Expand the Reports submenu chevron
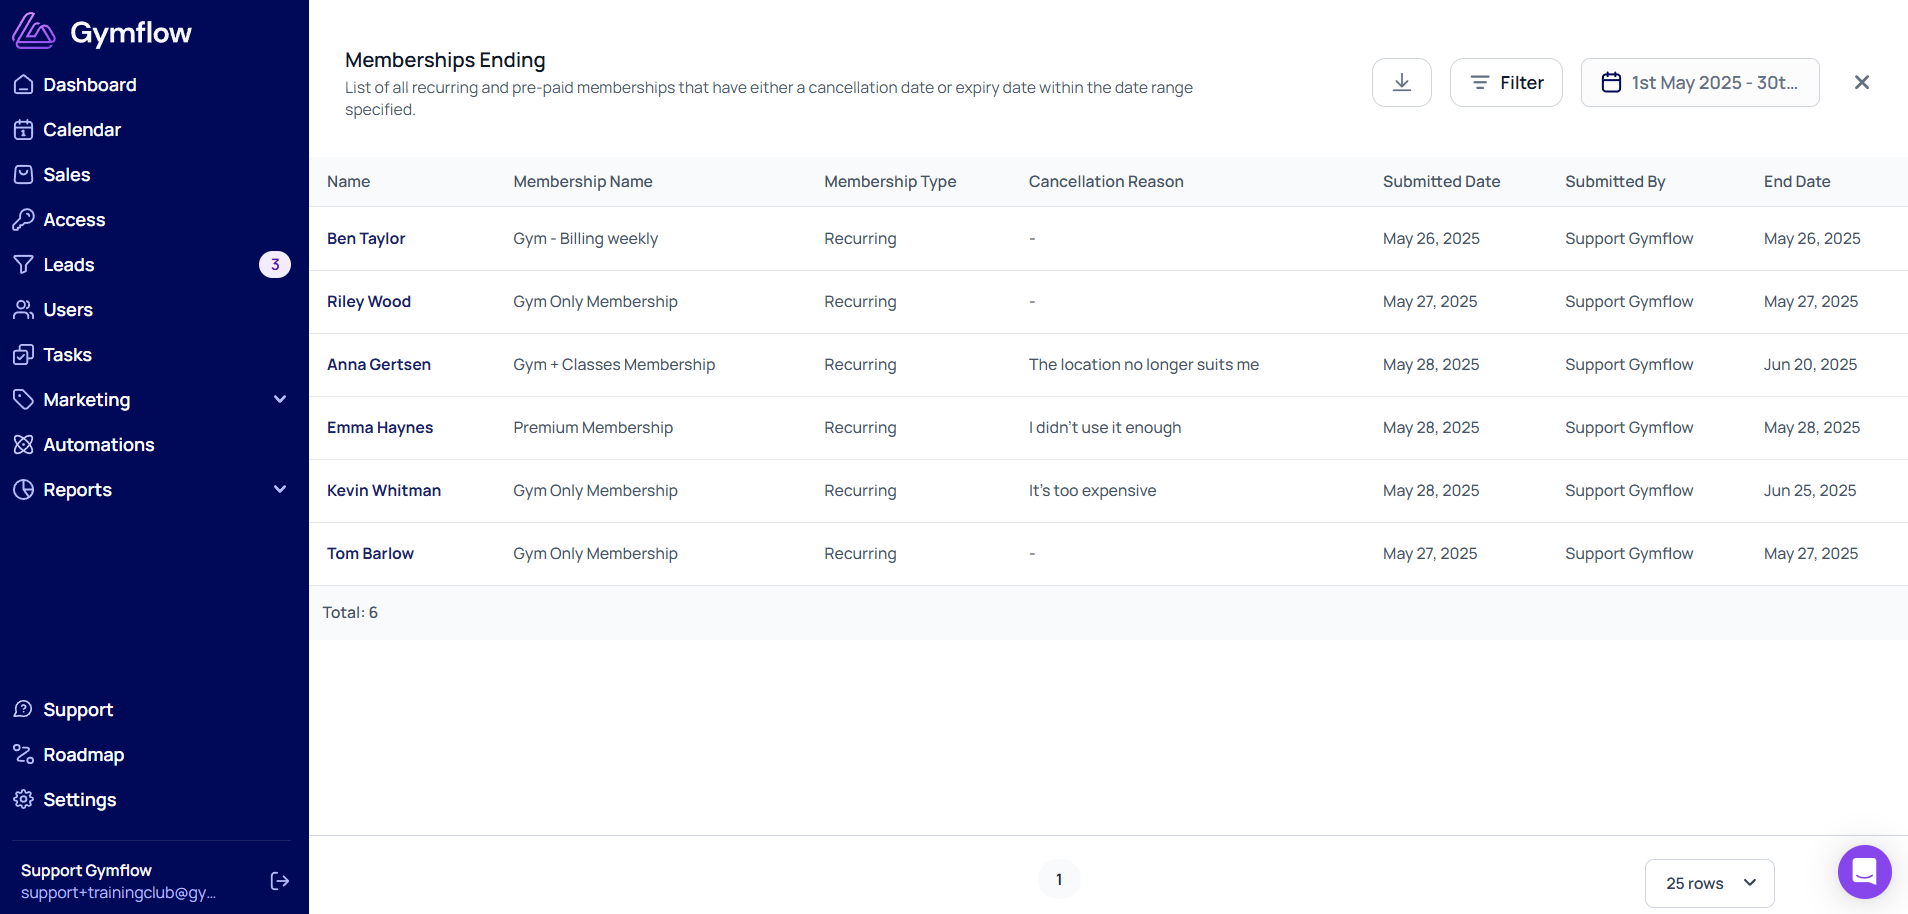Viewport: 1908px width, 914px height. [280, 490]
